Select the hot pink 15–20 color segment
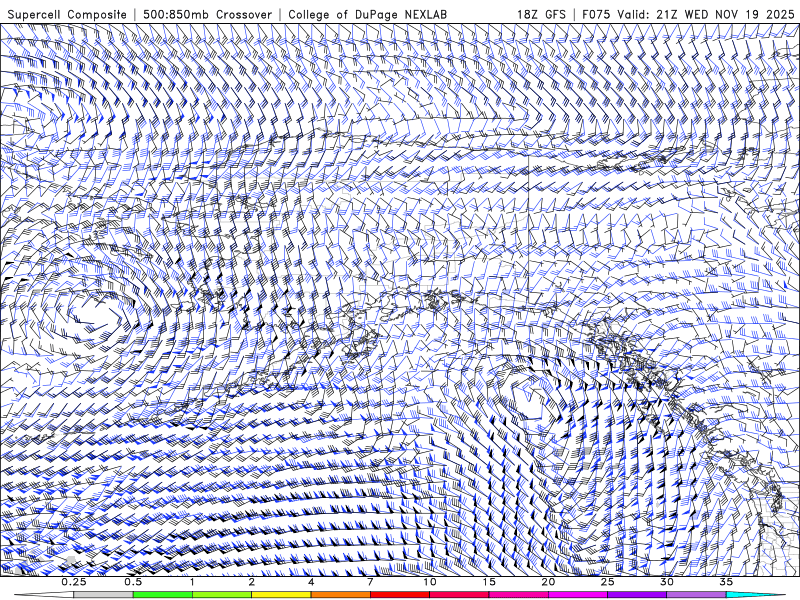The width and height of the screenshot is (800, 600). point(518,595)
